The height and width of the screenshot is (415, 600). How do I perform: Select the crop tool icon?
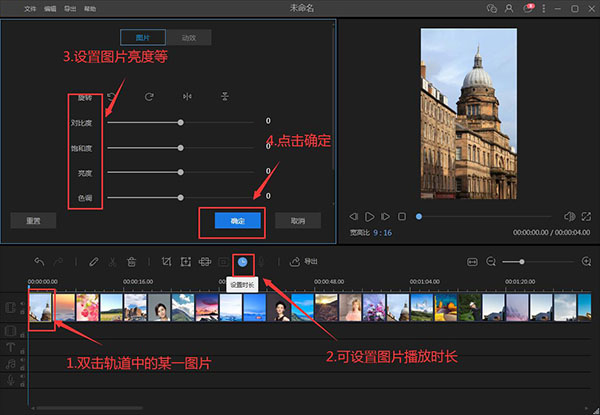pos(166,262)
